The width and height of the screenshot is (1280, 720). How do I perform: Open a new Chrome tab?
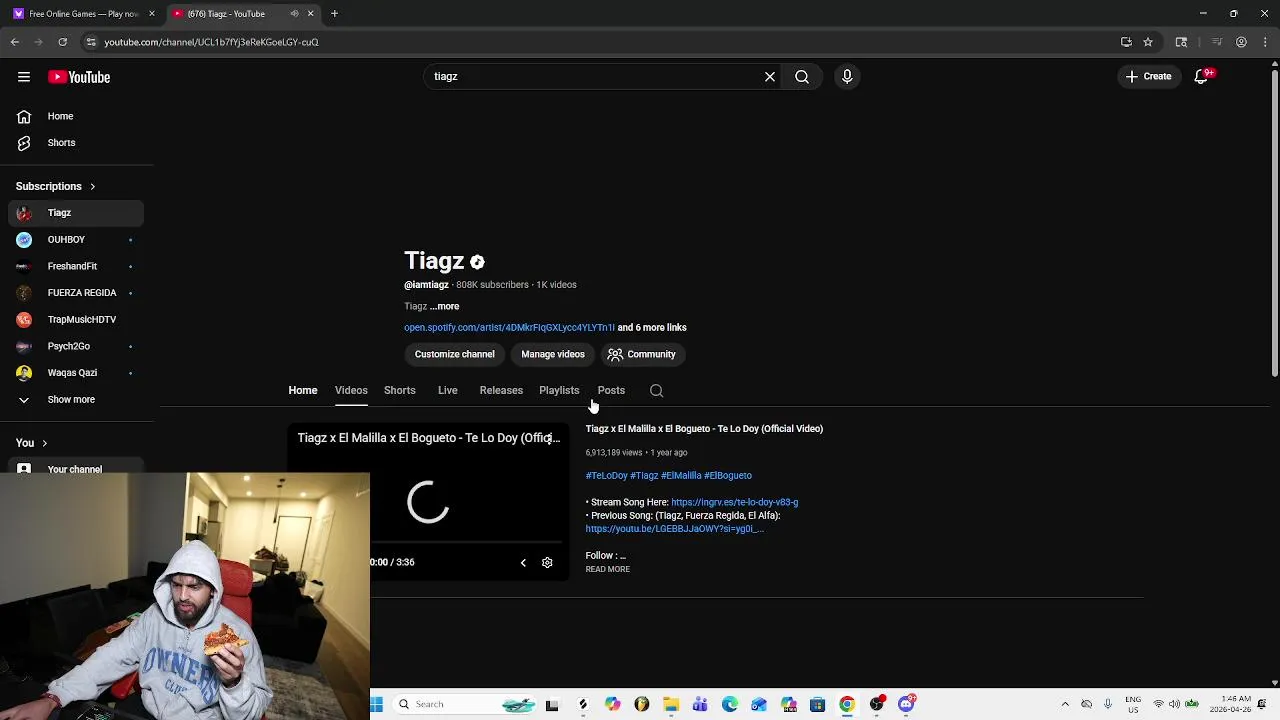click(334, 14)
